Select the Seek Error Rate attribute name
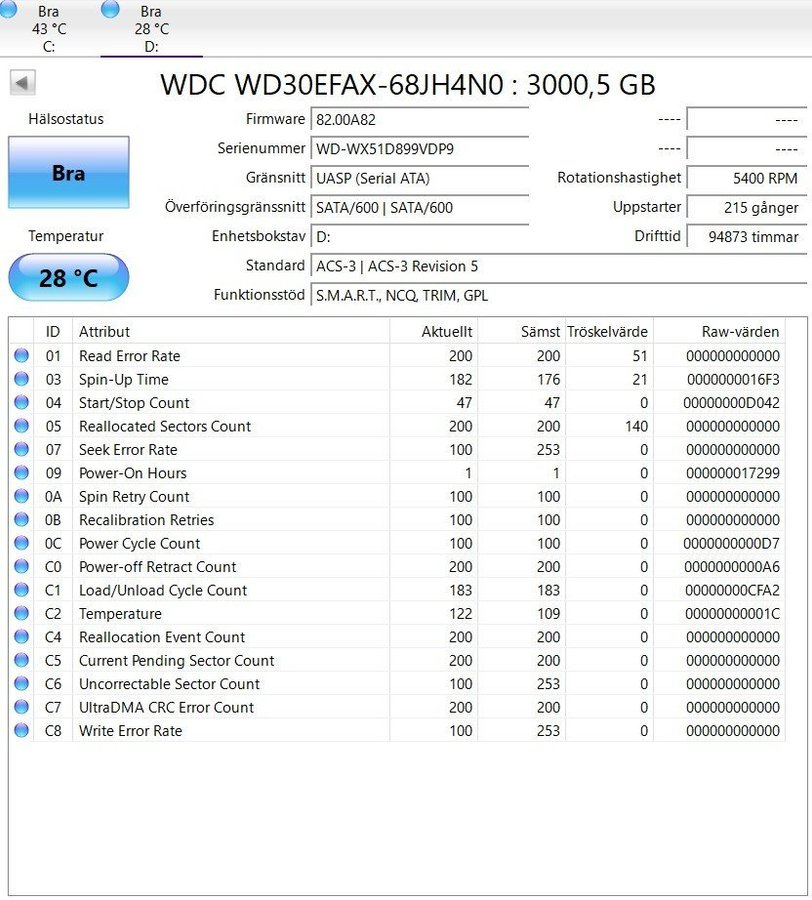Screen dimensions: 812x900 tap(128, 449)
